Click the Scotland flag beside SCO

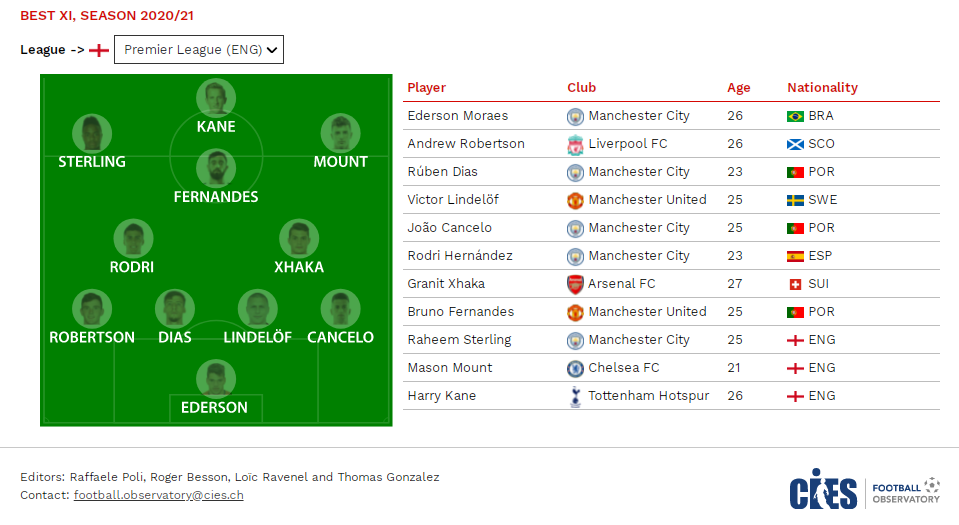(x=795, y=144)
